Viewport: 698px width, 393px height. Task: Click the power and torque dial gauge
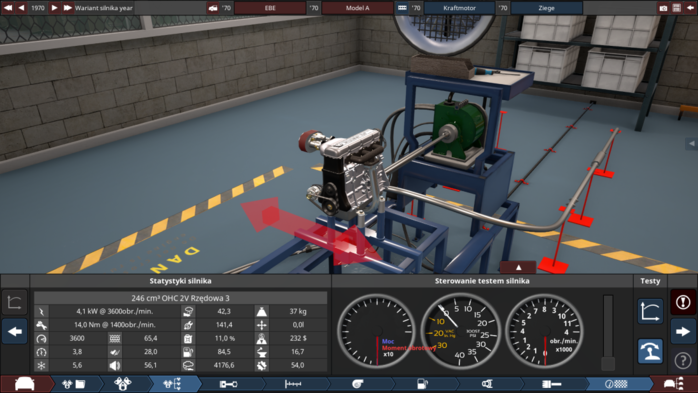click(377, 331)
